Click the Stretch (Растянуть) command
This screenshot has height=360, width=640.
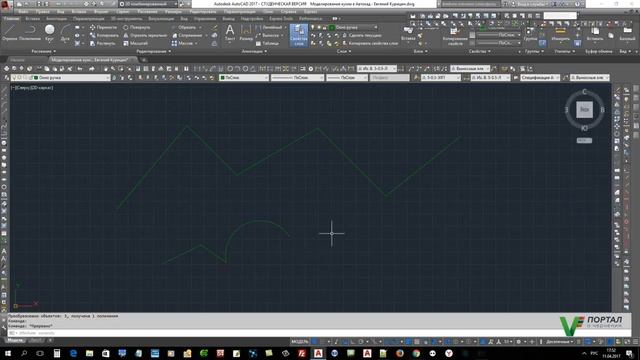tap(102, 43)
